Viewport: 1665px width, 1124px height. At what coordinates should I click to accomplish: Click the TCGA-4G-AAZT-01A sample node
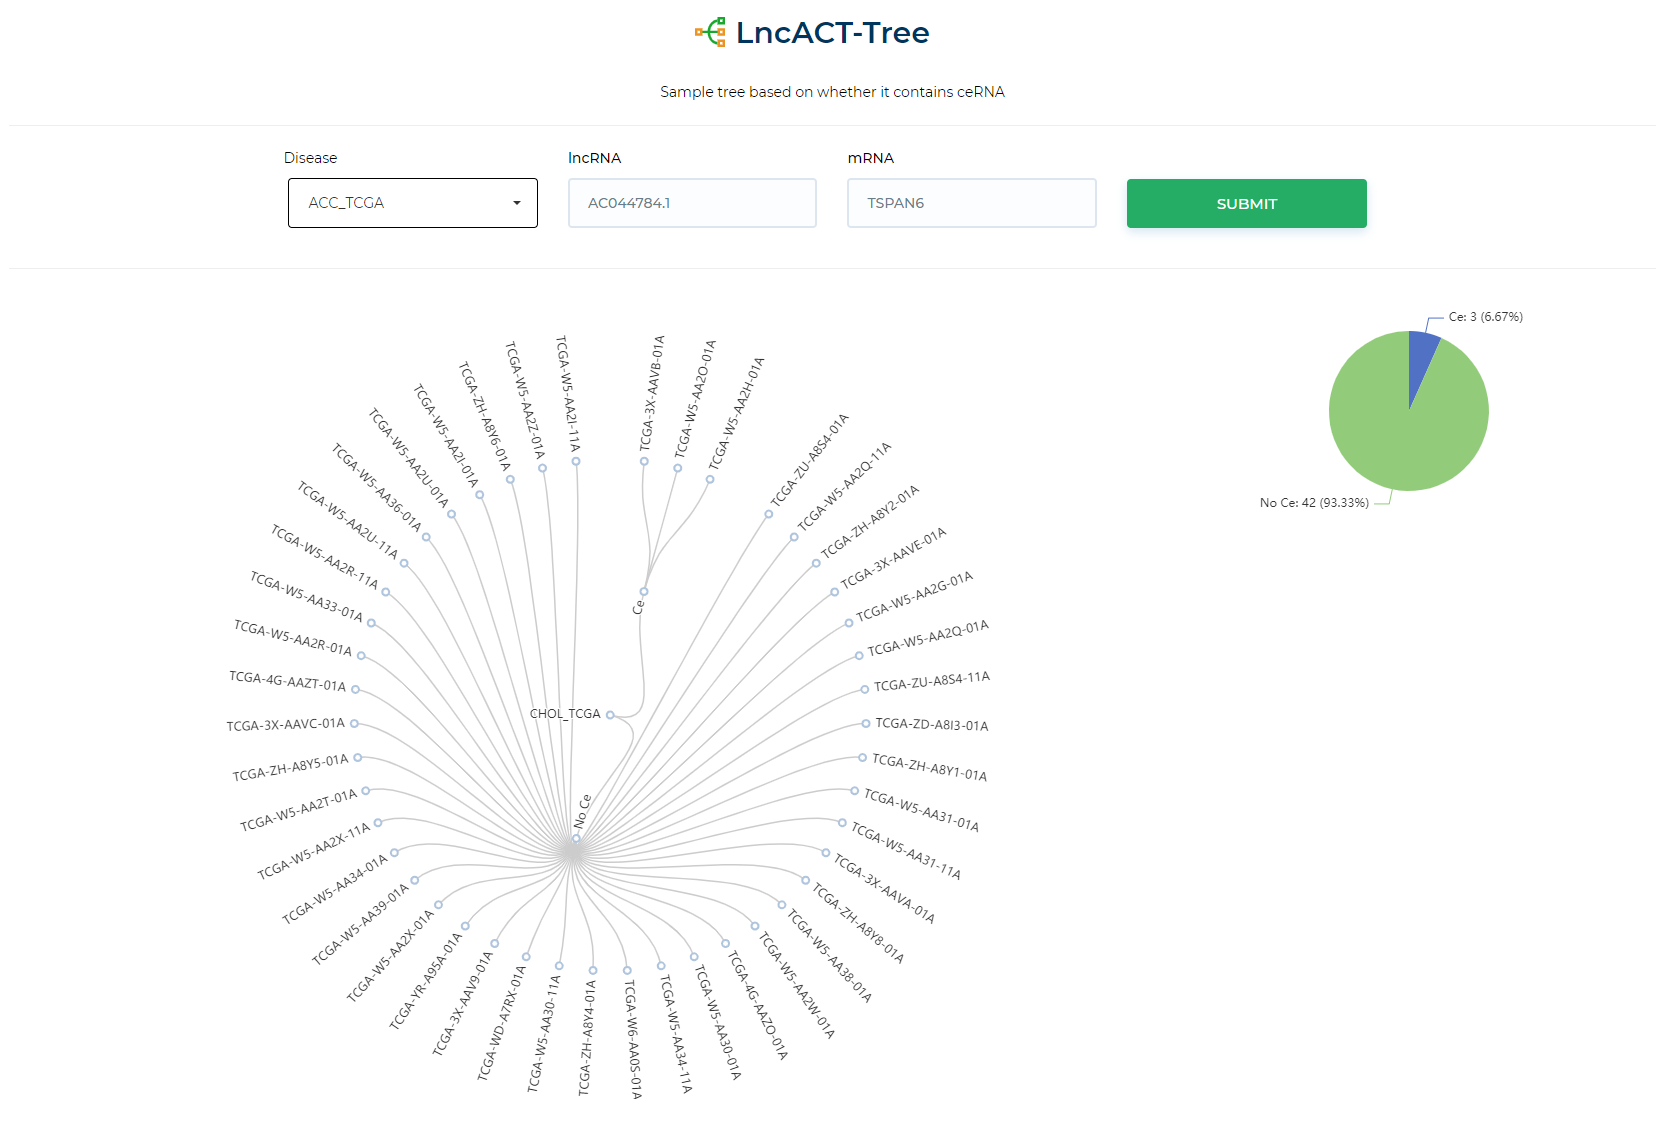(355, 689)
